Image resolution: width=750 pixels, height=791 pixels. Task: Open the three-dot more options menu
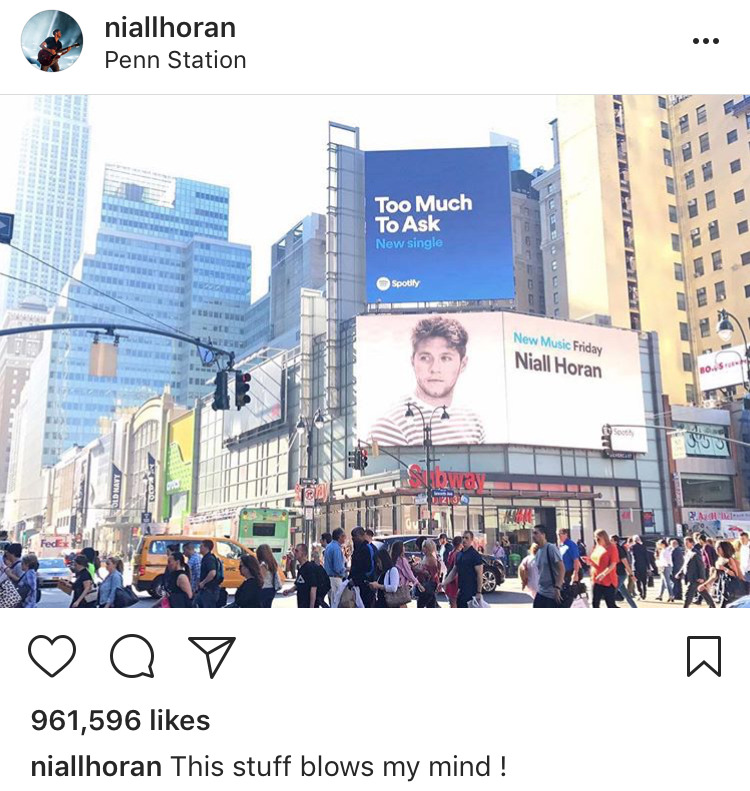pyautogui.click(x=706, y=41)
